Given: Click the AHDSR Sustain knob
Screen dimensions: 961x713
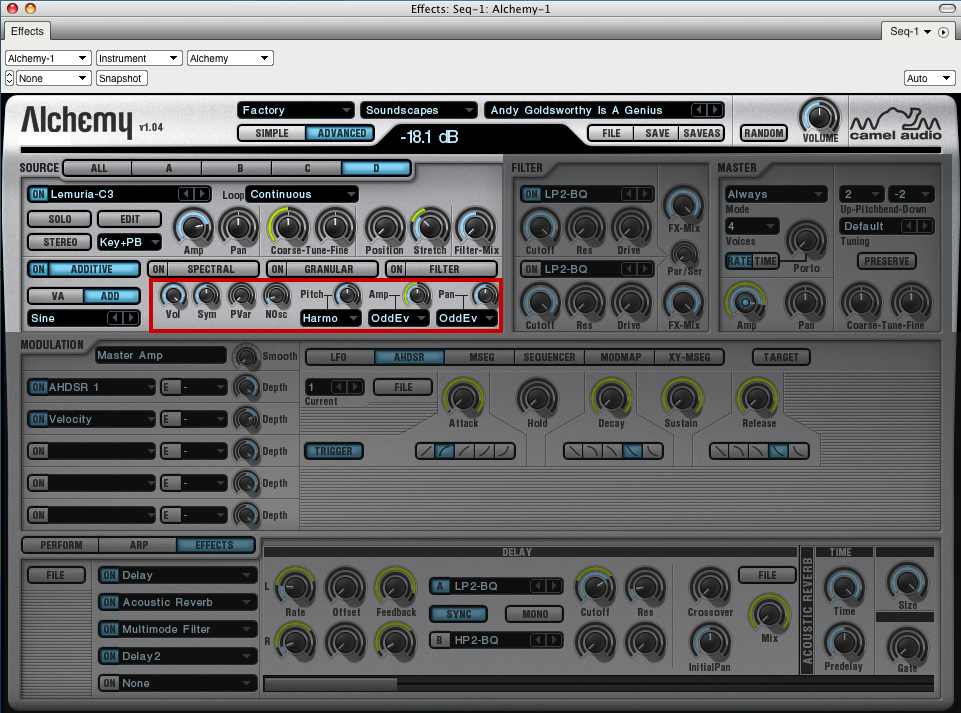Looking at the screenshot, I should [681, 398].
